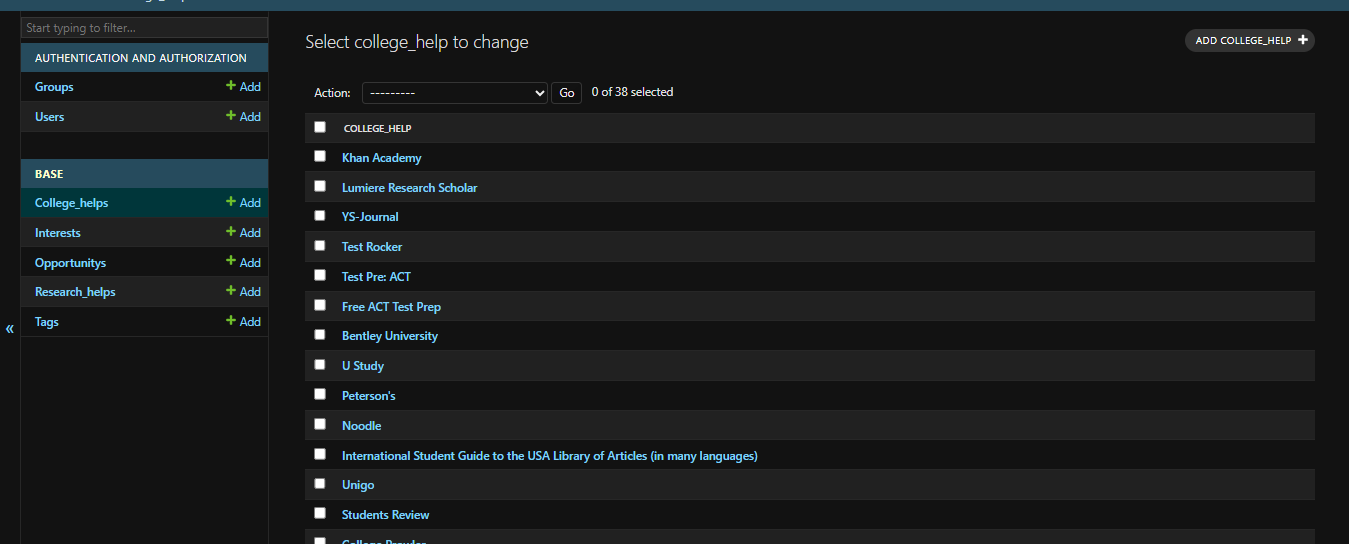This screenshot has width=1349, height=544.
Task: Click the plus Add icon next to Interests
Action: [243, 233]
